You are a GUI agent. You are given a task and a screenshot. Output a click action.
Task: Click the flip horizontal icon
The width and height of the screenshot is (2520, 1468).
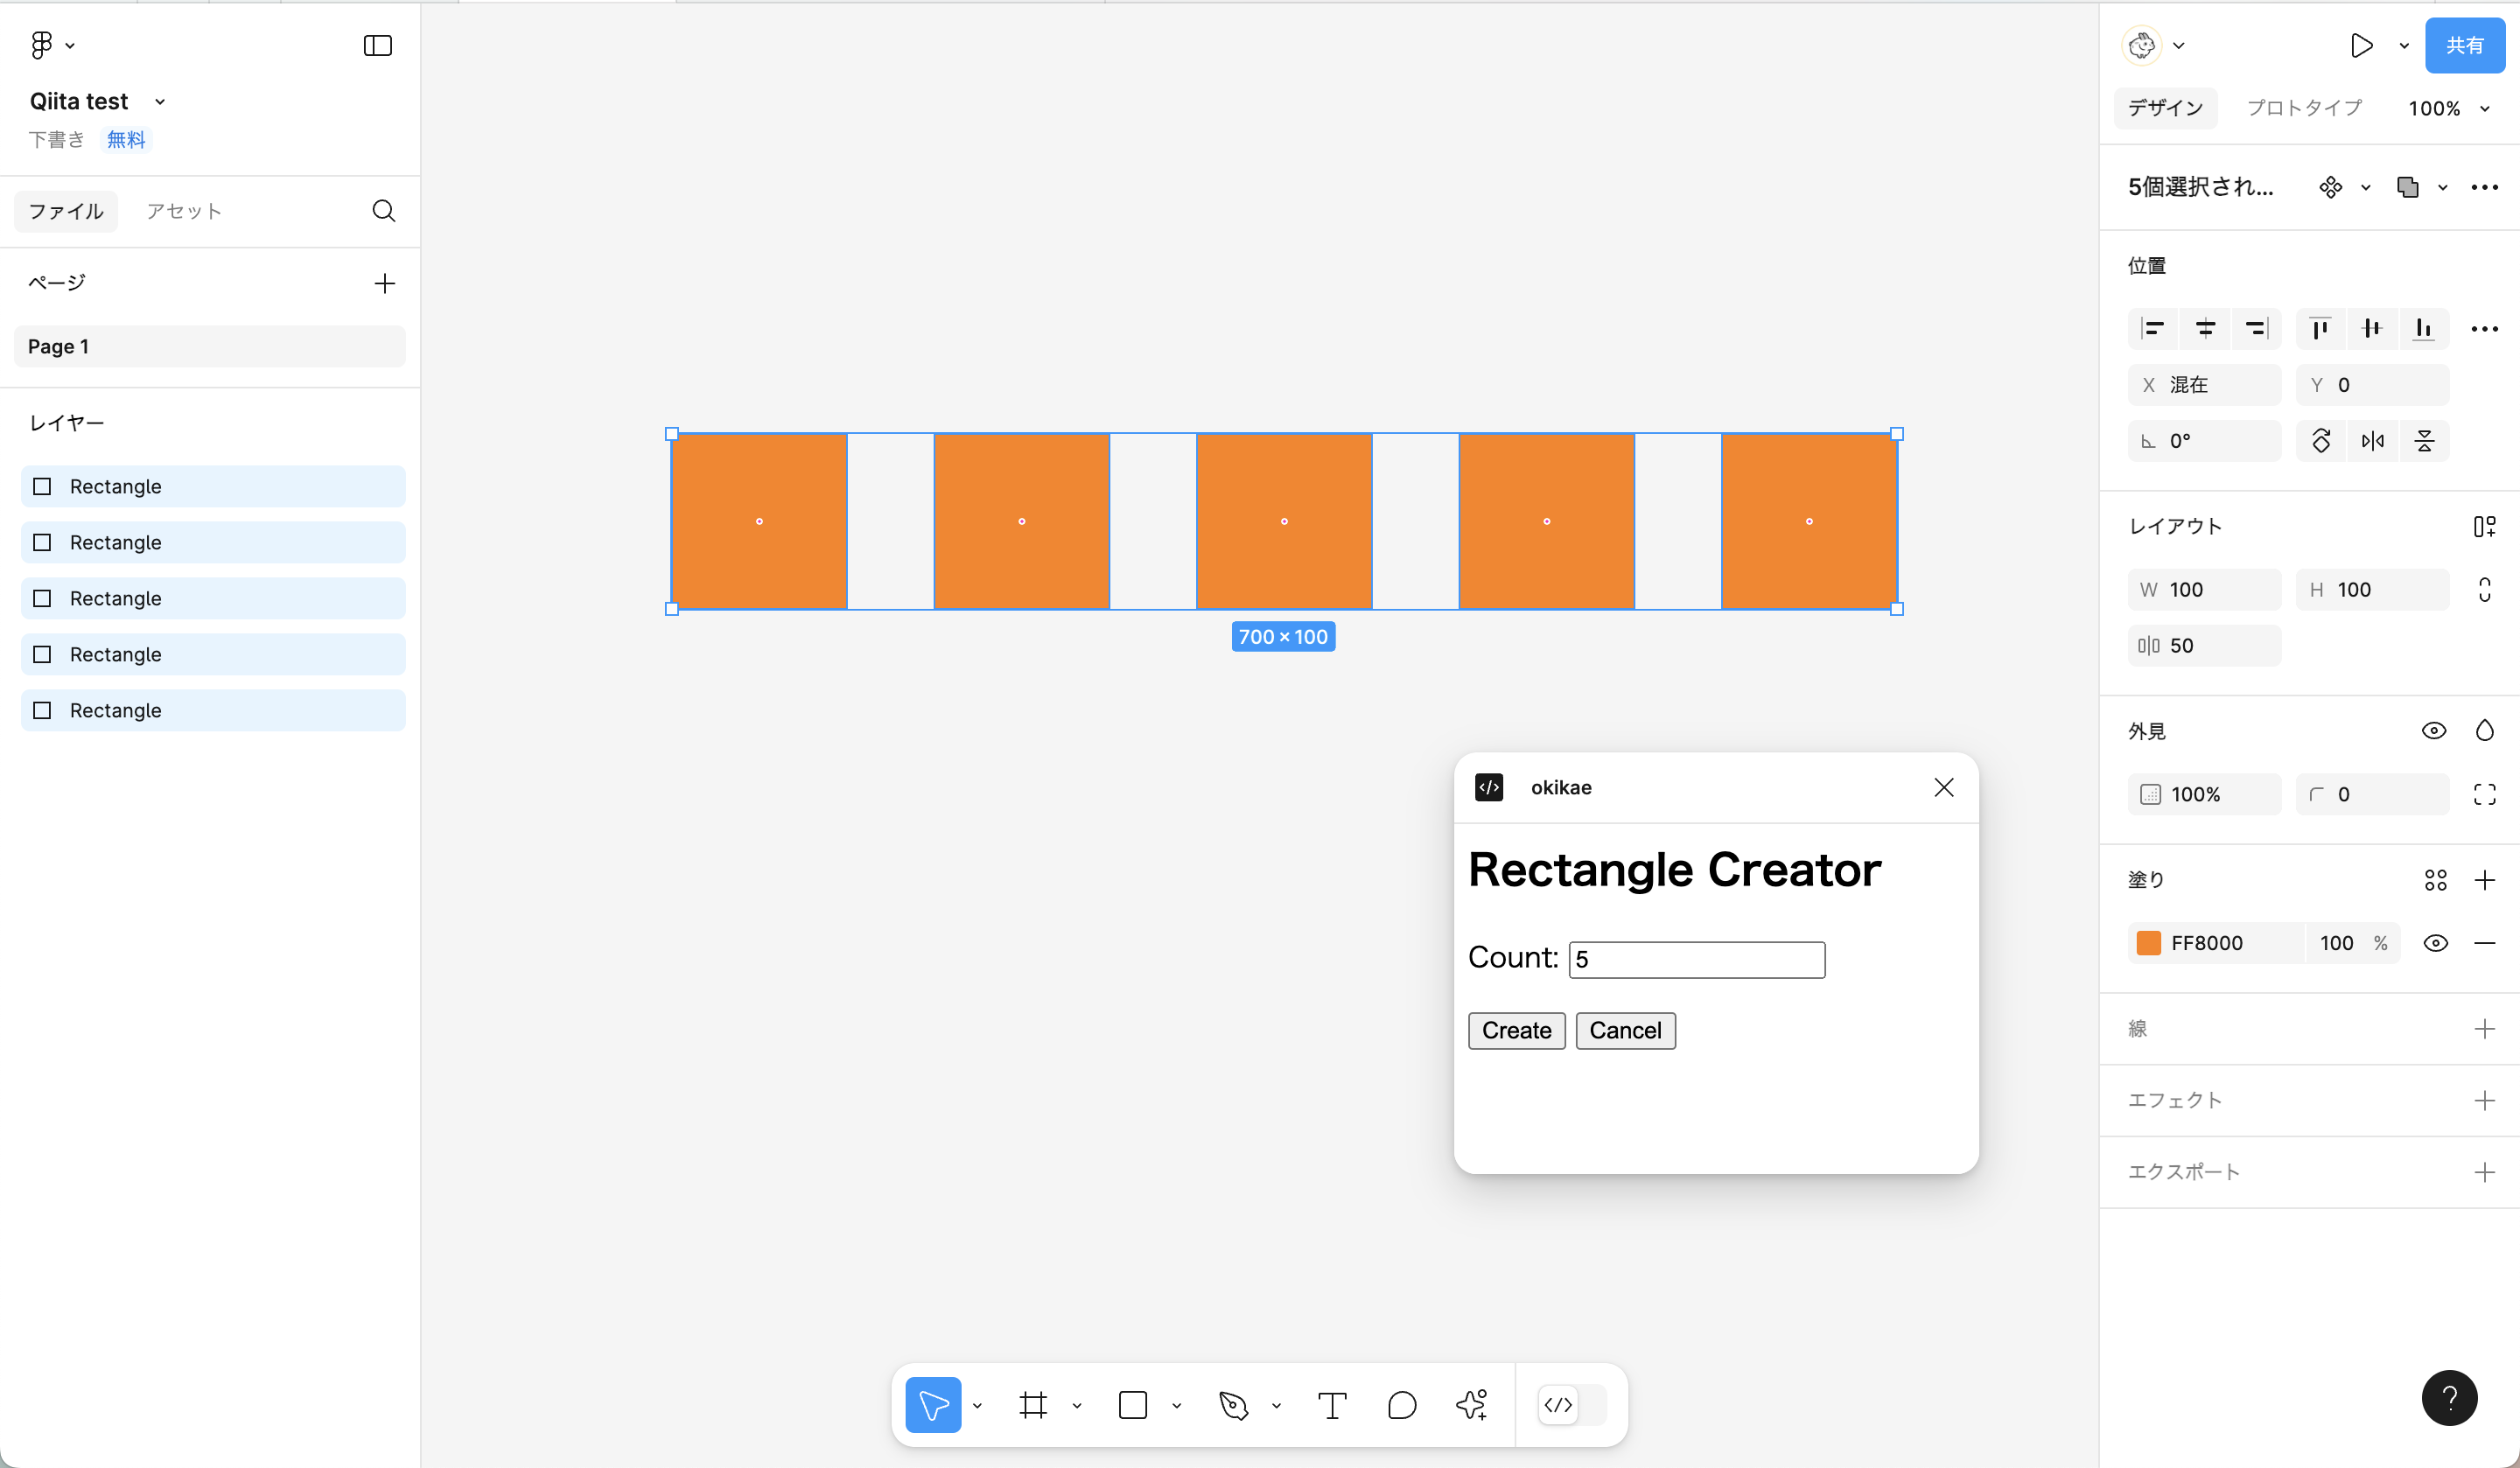(2373, 441)
